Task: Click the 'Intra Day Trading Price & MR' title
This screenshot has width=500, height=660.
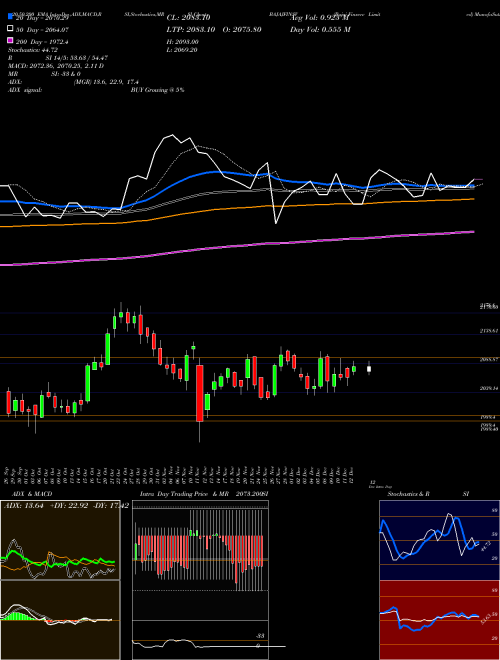Action: (184, 494)
